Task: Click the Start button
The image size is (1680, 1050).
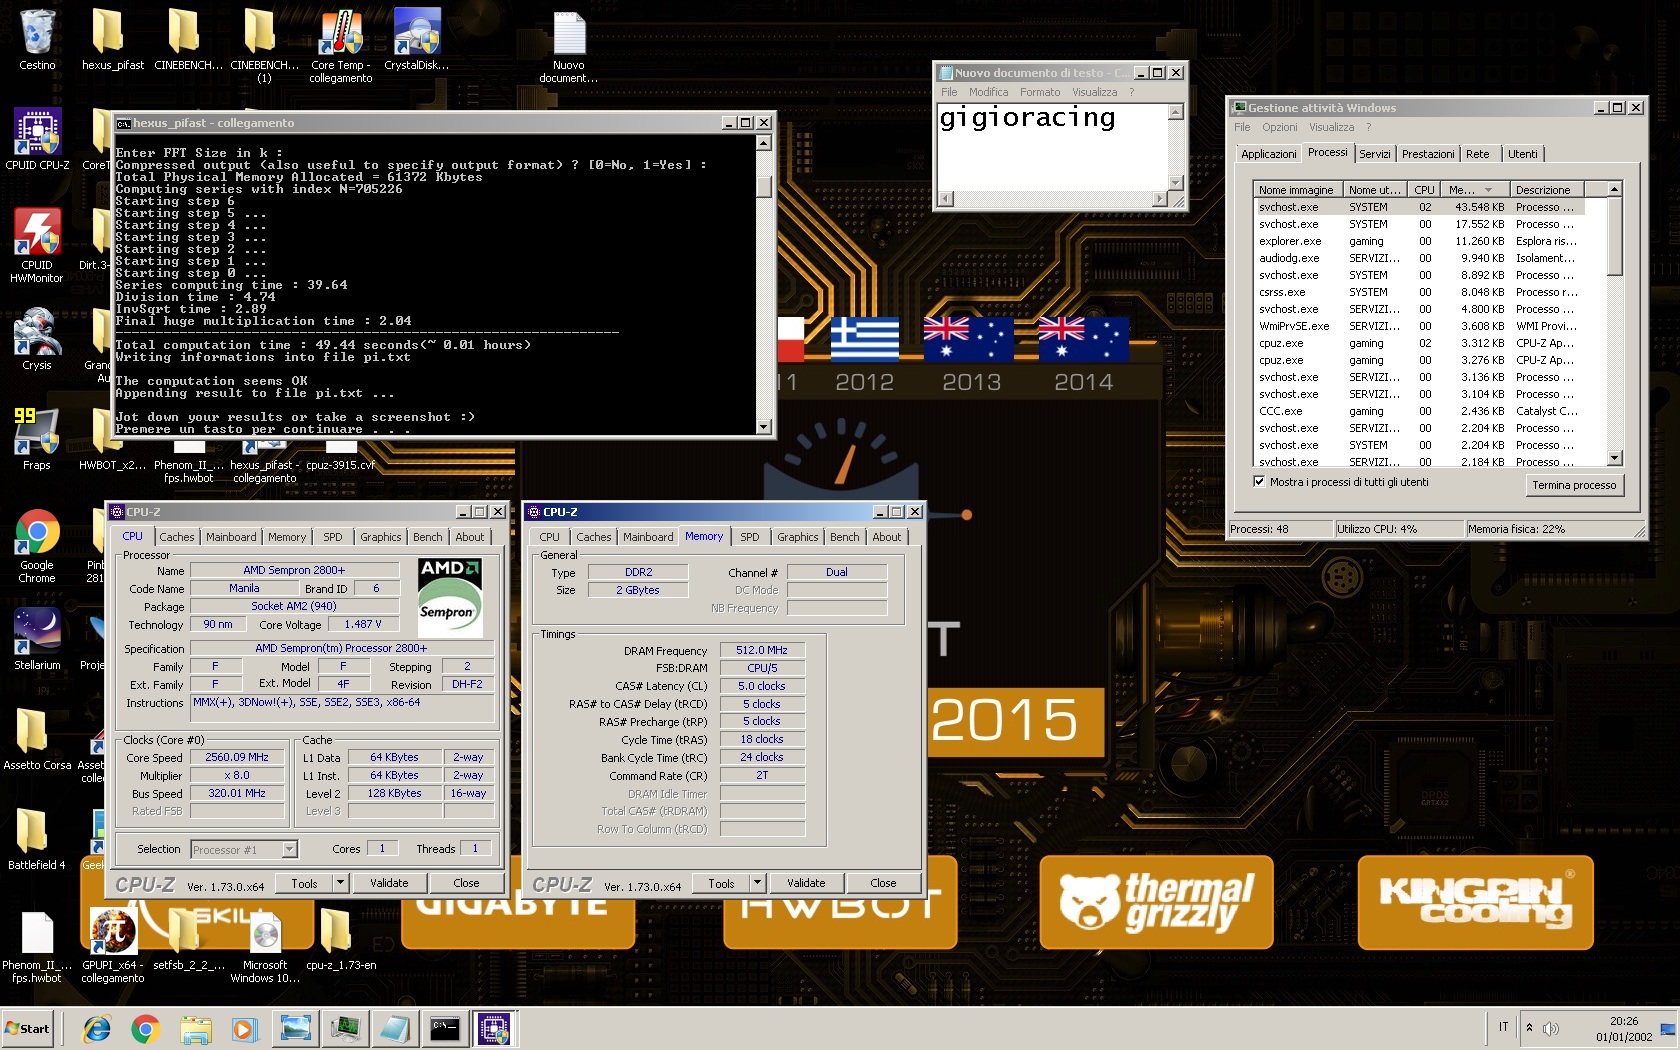Action: (28, 1028)
